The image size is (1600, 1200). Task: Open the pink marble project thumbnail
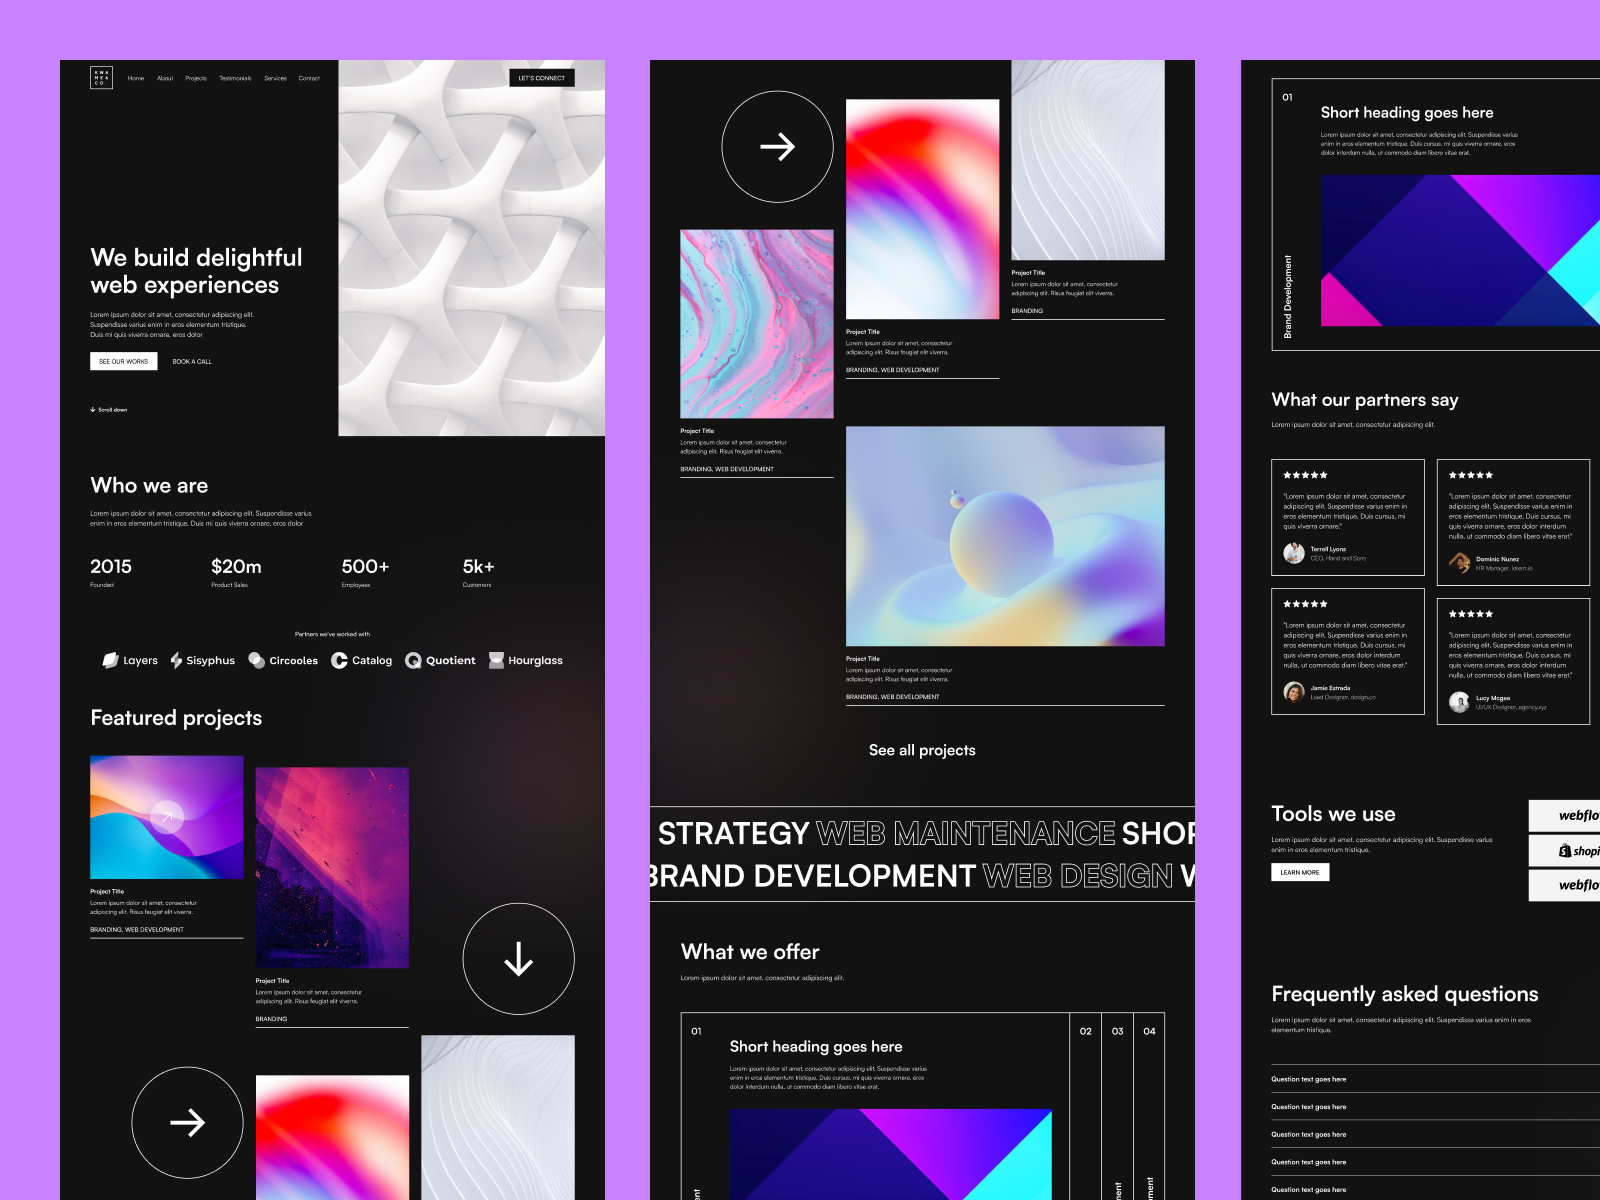coord(757,324)
